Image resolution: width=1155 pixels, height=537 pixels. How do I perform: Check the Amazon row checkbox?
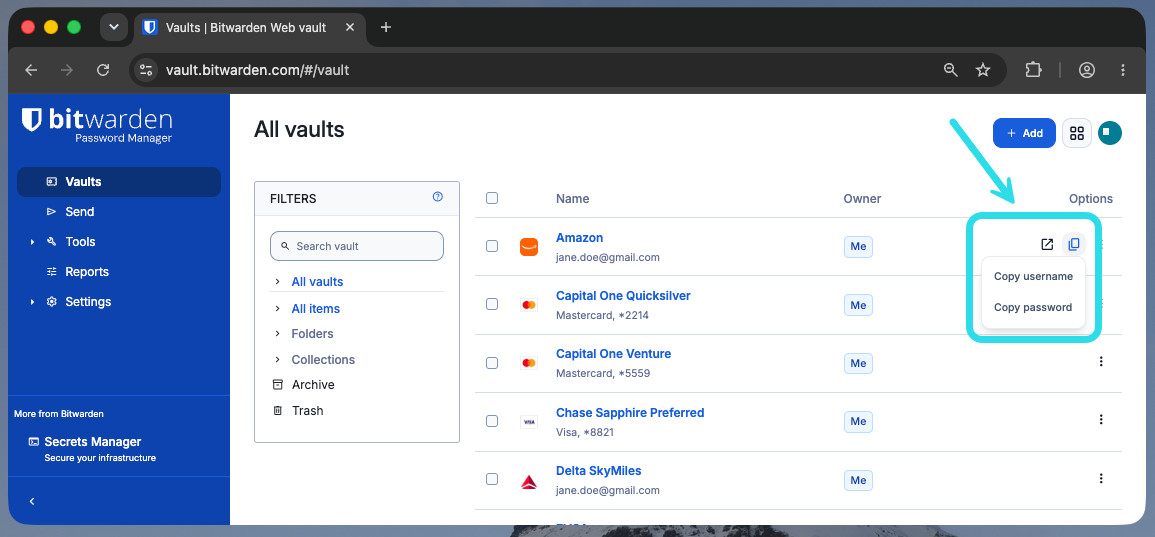pos(492,246)
